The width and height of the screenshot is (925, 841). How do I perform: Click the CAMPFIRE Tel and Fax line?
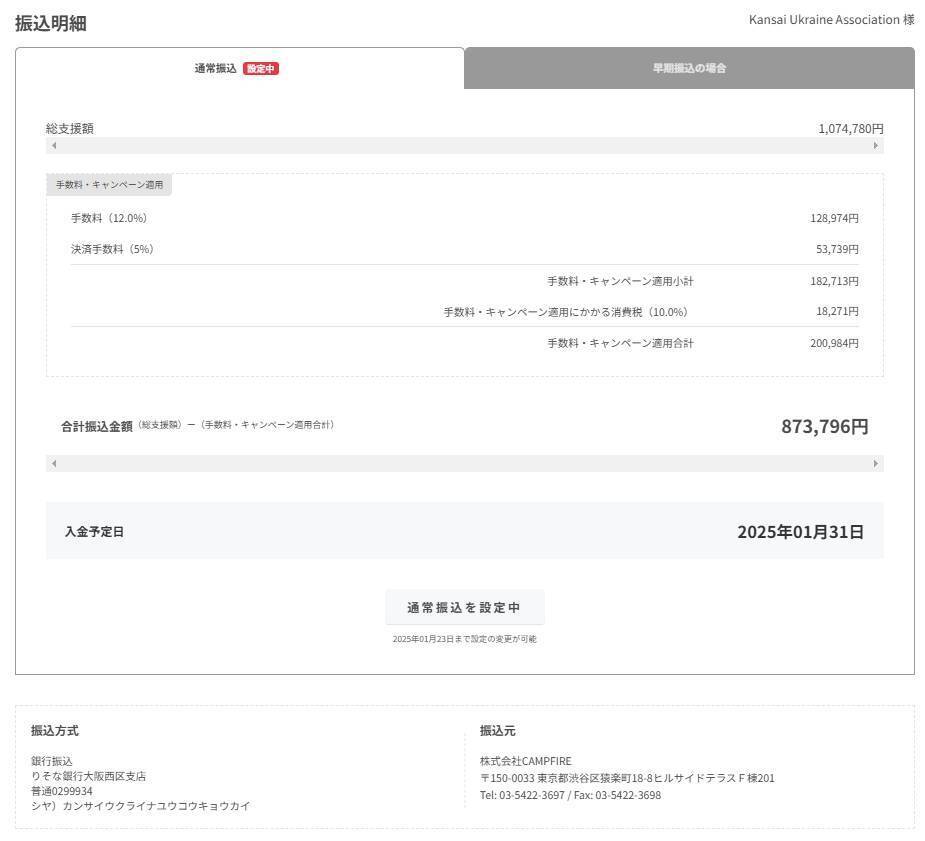[570, 795]
